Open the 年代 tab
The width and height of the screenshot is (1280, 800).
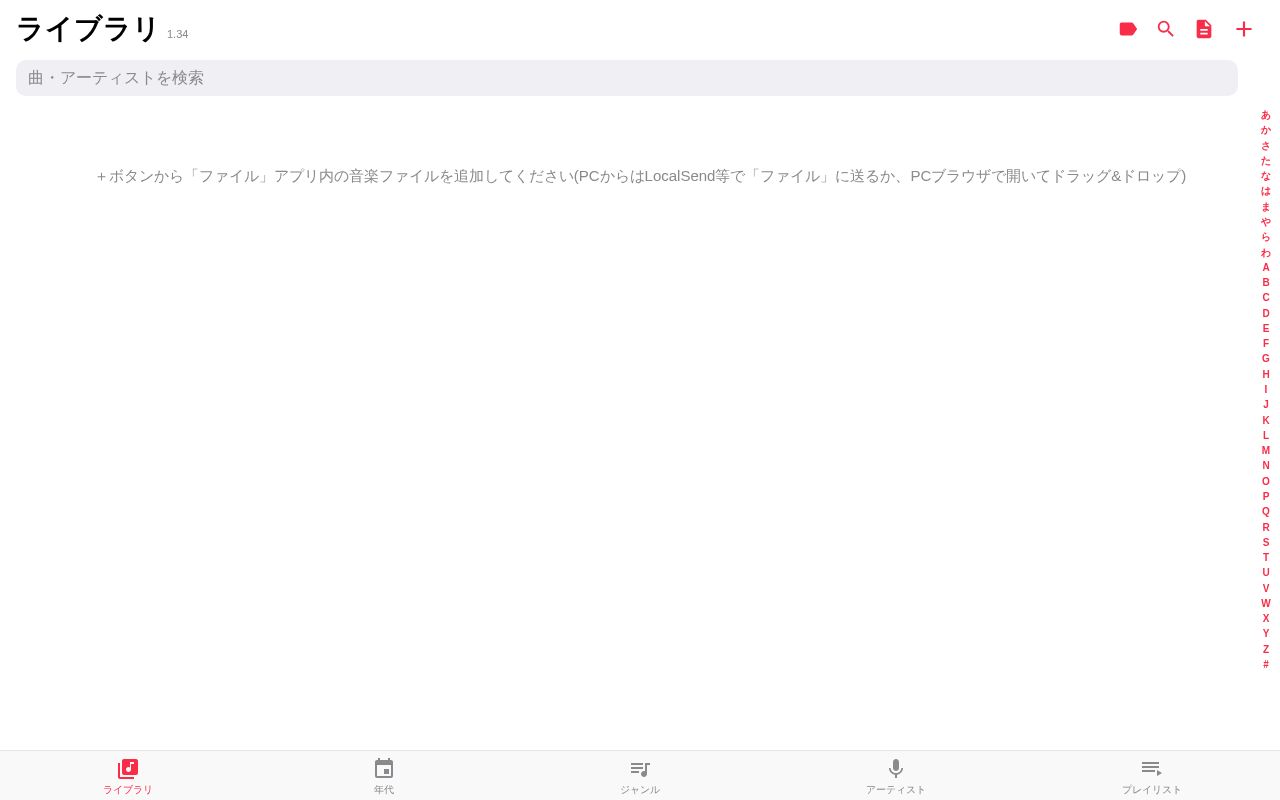[x=384, y=776]
